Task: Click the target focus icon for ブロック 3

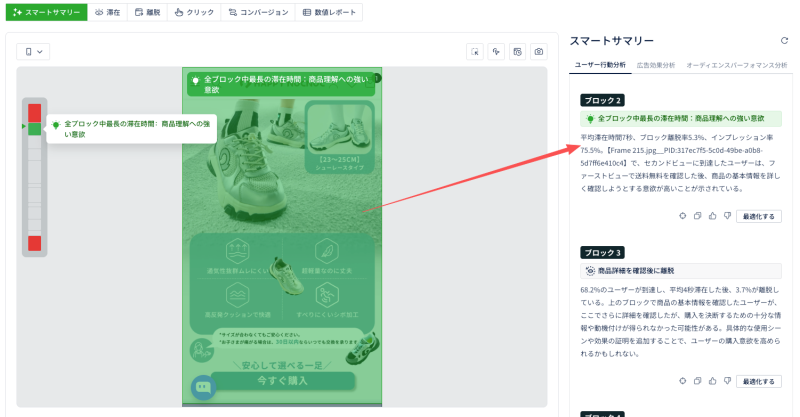Action: (682, 381)
